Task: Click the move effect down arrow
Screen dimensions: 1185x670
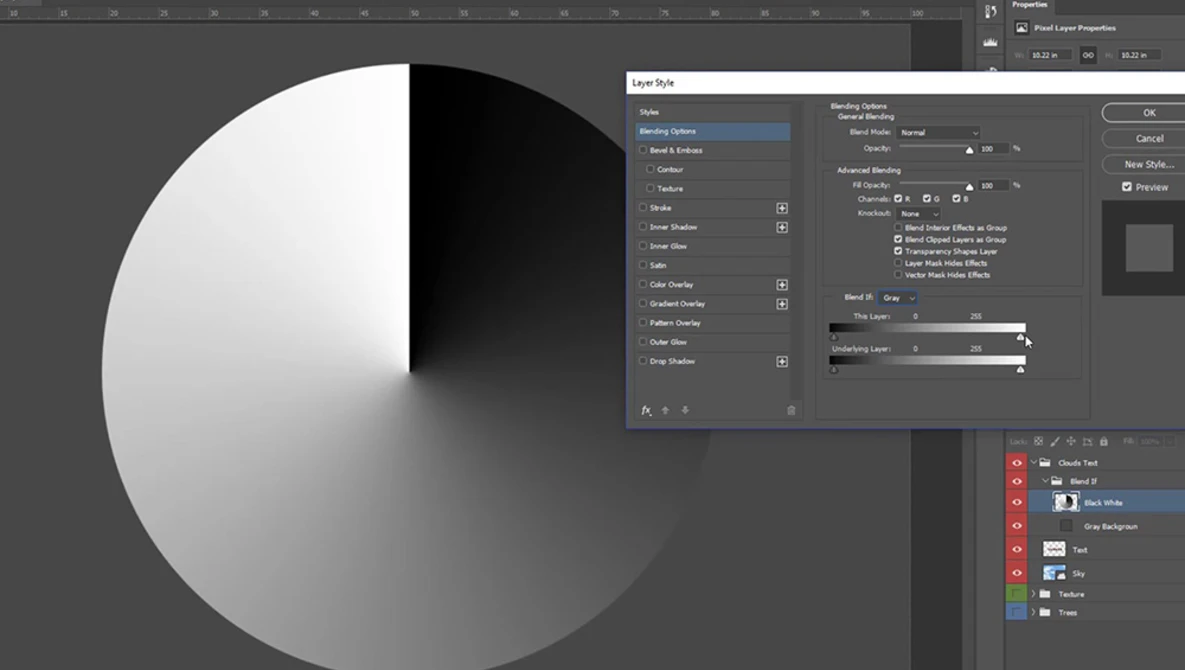Action: tap(685, 410)
